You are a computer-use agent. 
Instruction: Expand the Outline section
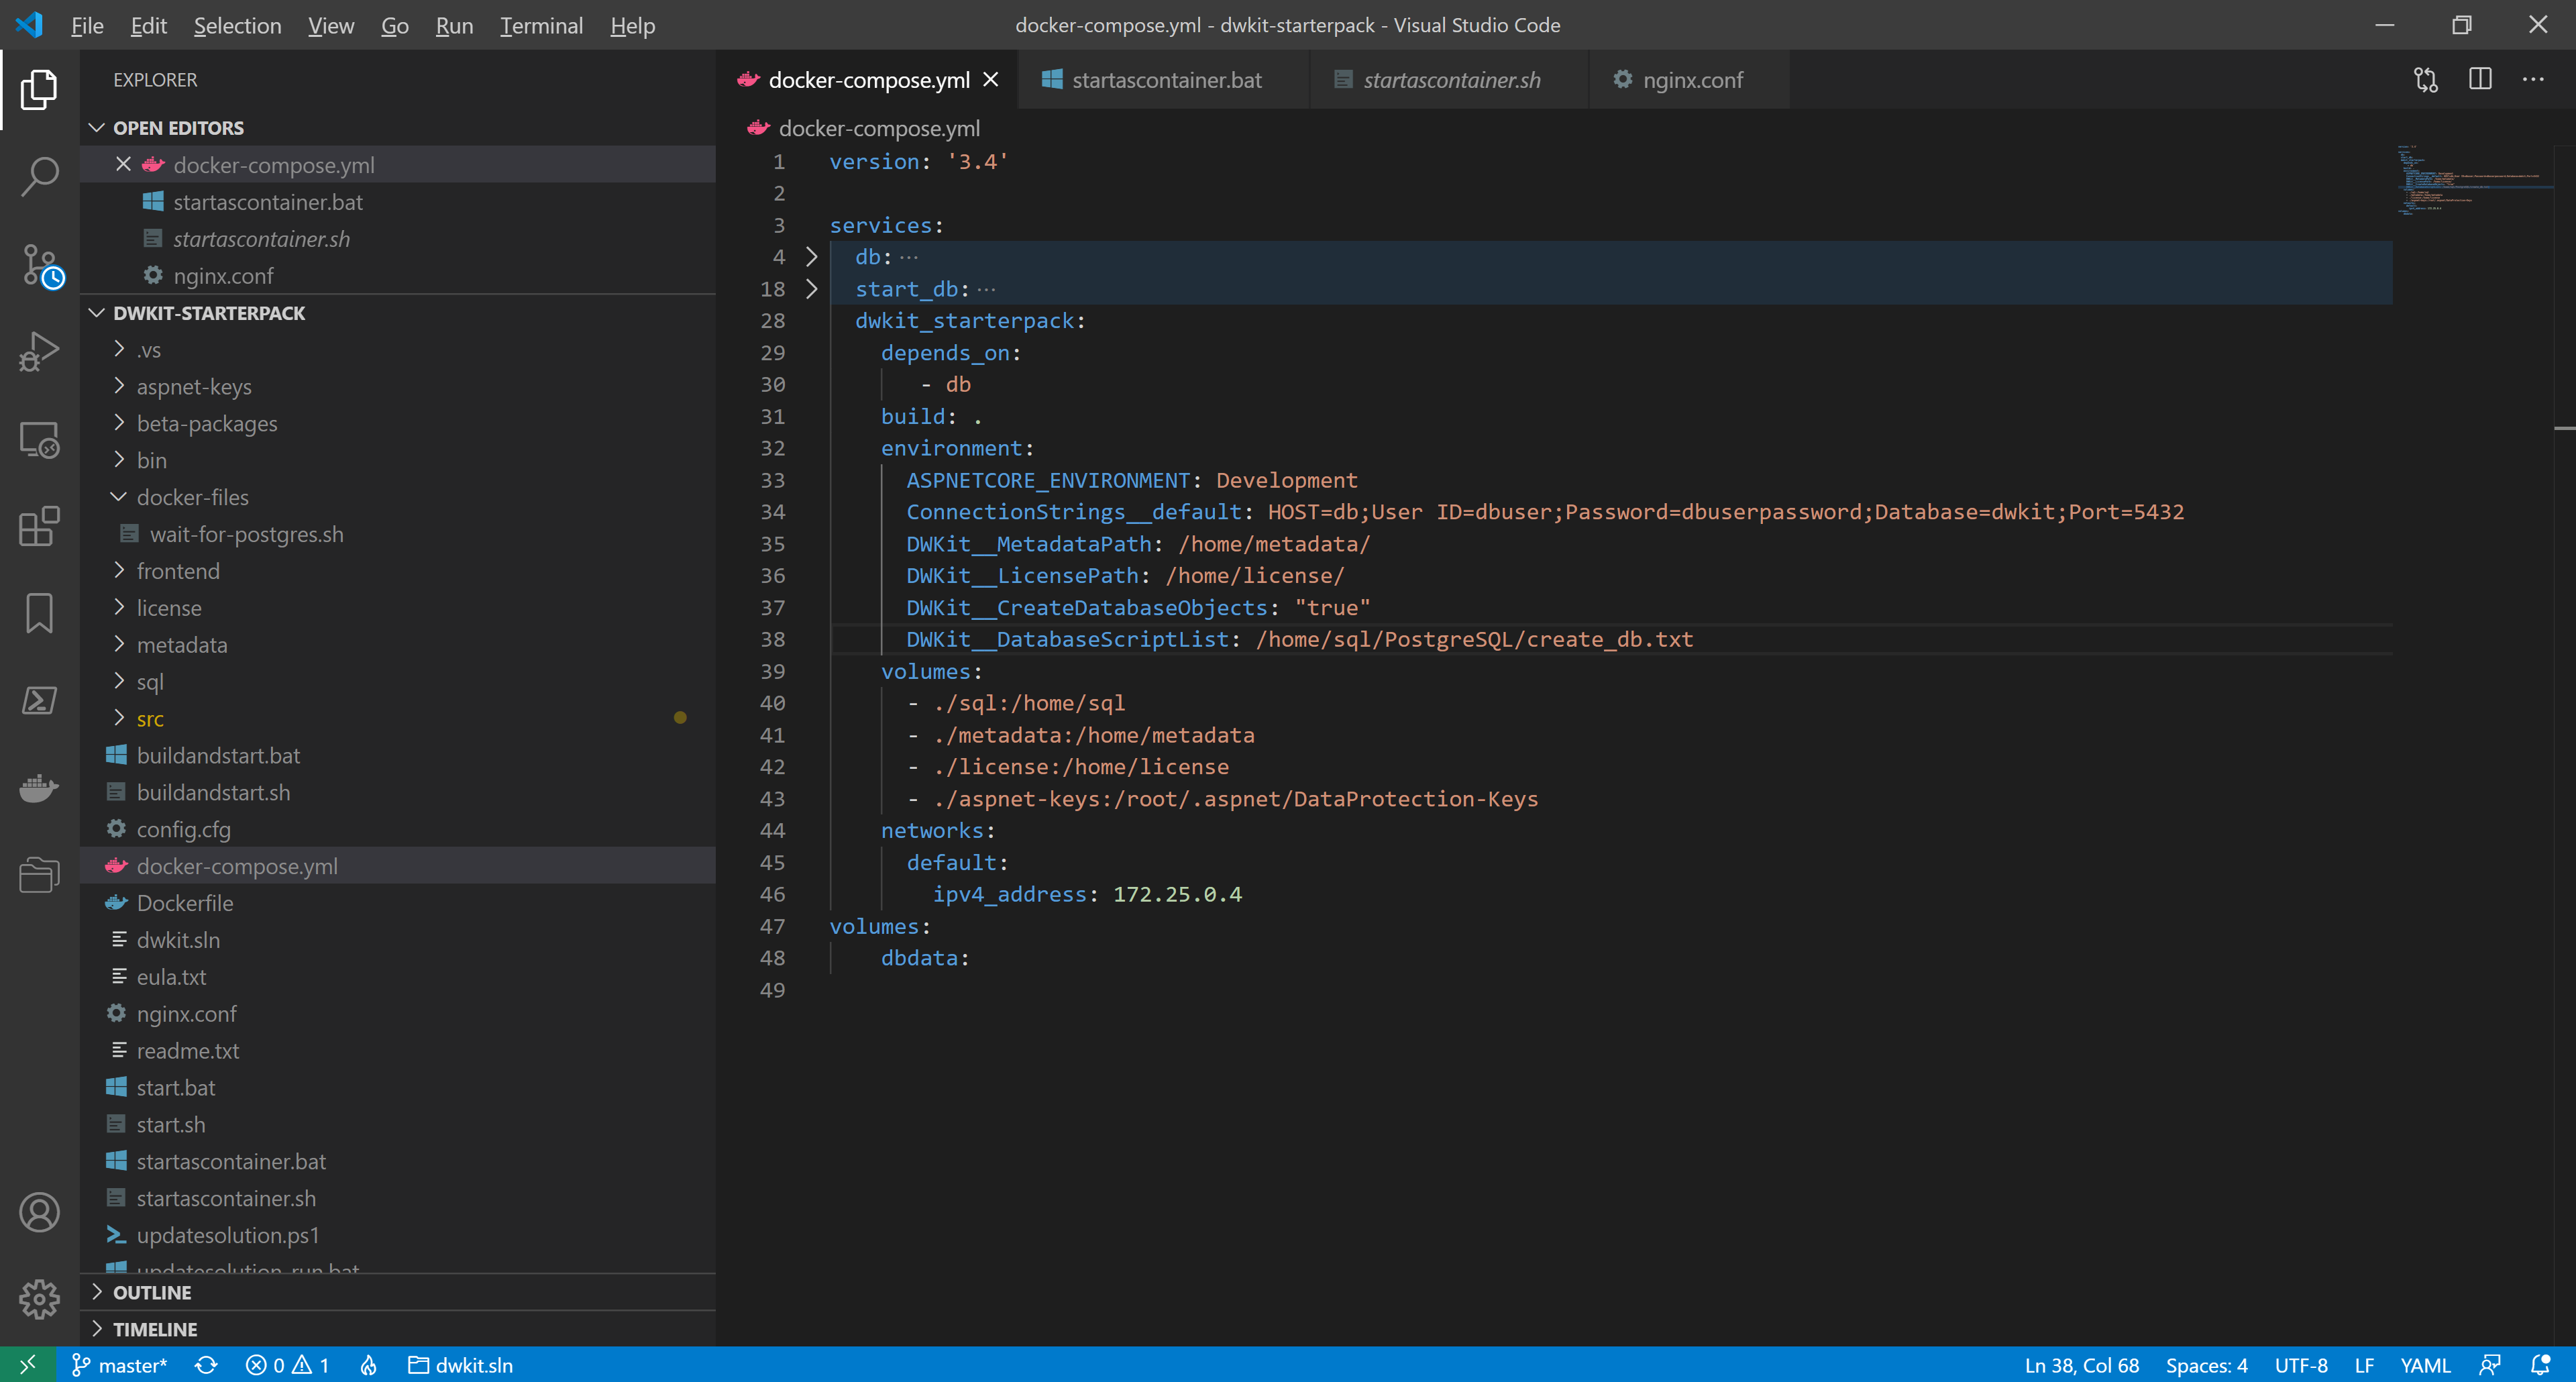(x=97, y=1292)
